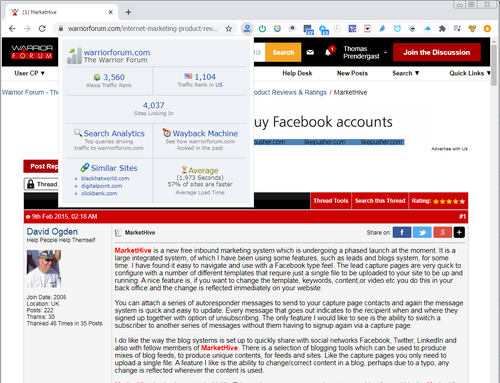Click the orange Search button
The width and height of the screenshot is (500, 383).
click(283, 52)
